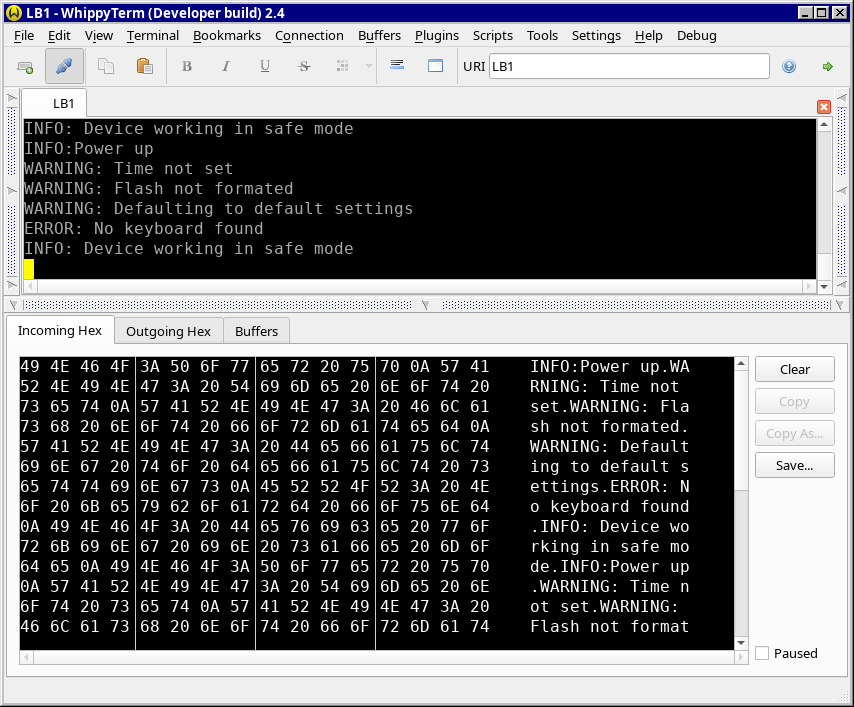The image size is (854, 707).
Task: Click the Copy As... button
Action: (x=795, y=434)
